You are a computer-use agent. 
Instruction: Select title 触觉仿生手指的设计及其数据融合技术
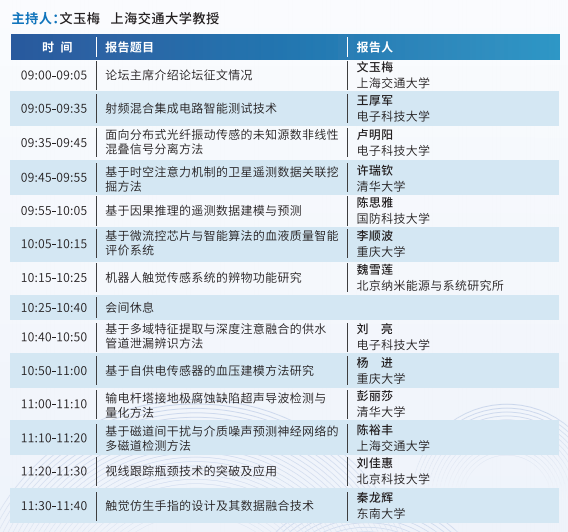[x=209, y=506]
